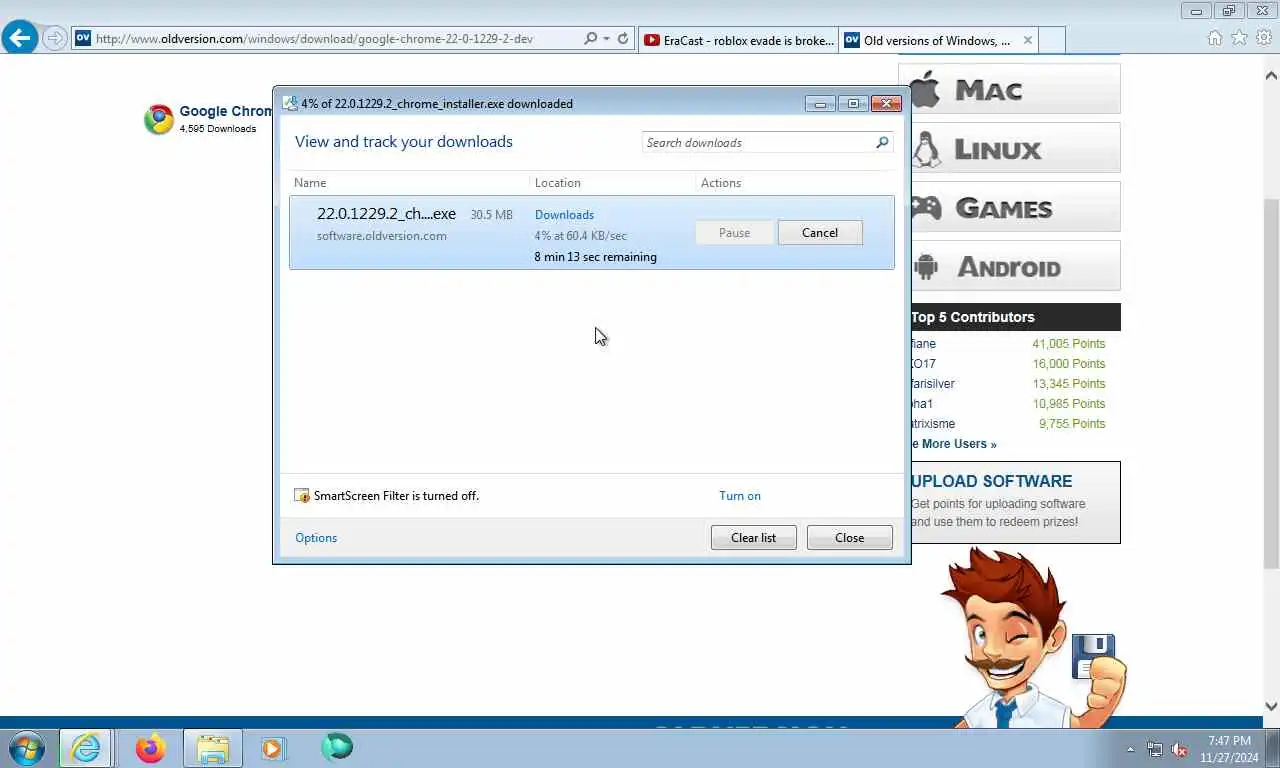Launch Firefox from the taskbar

tap(151, 748)
